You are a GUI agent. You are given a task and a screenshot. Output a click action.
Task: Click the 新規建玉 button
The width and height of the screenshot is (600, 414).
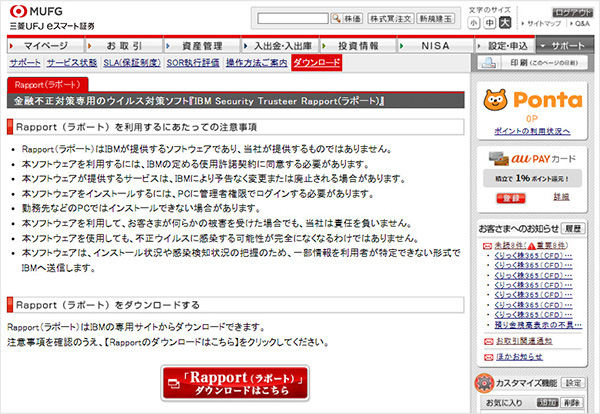(436, 18)
